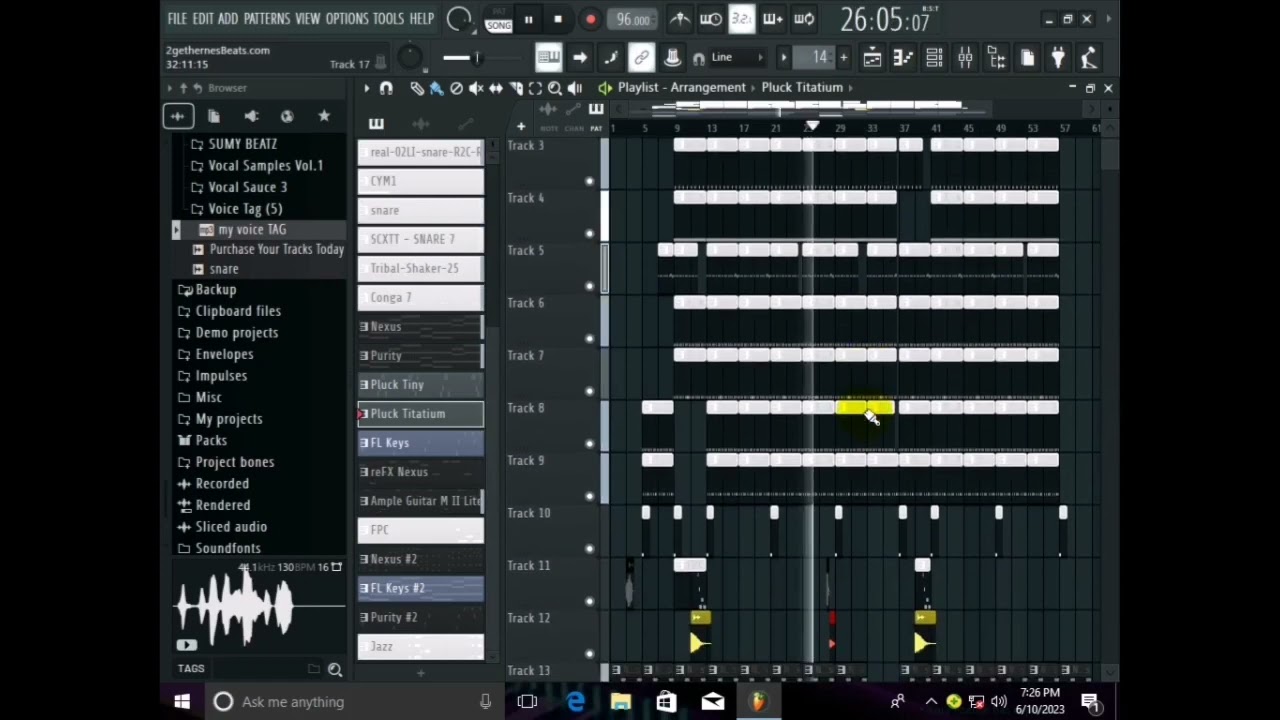Open the Channel rack view icon
This screenshot has height=720, width=1280.
(934, 58)
